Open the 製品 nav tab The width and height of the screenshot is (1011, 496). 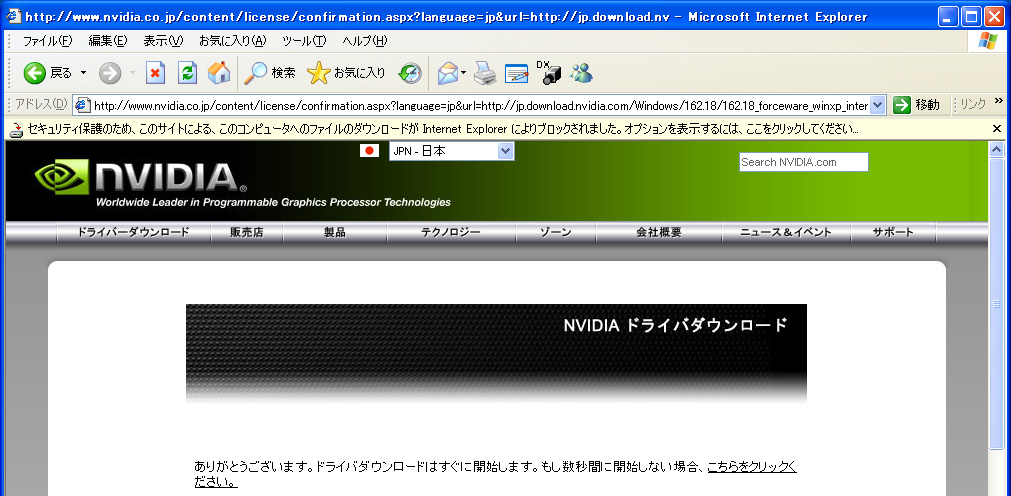pos(335,233)
